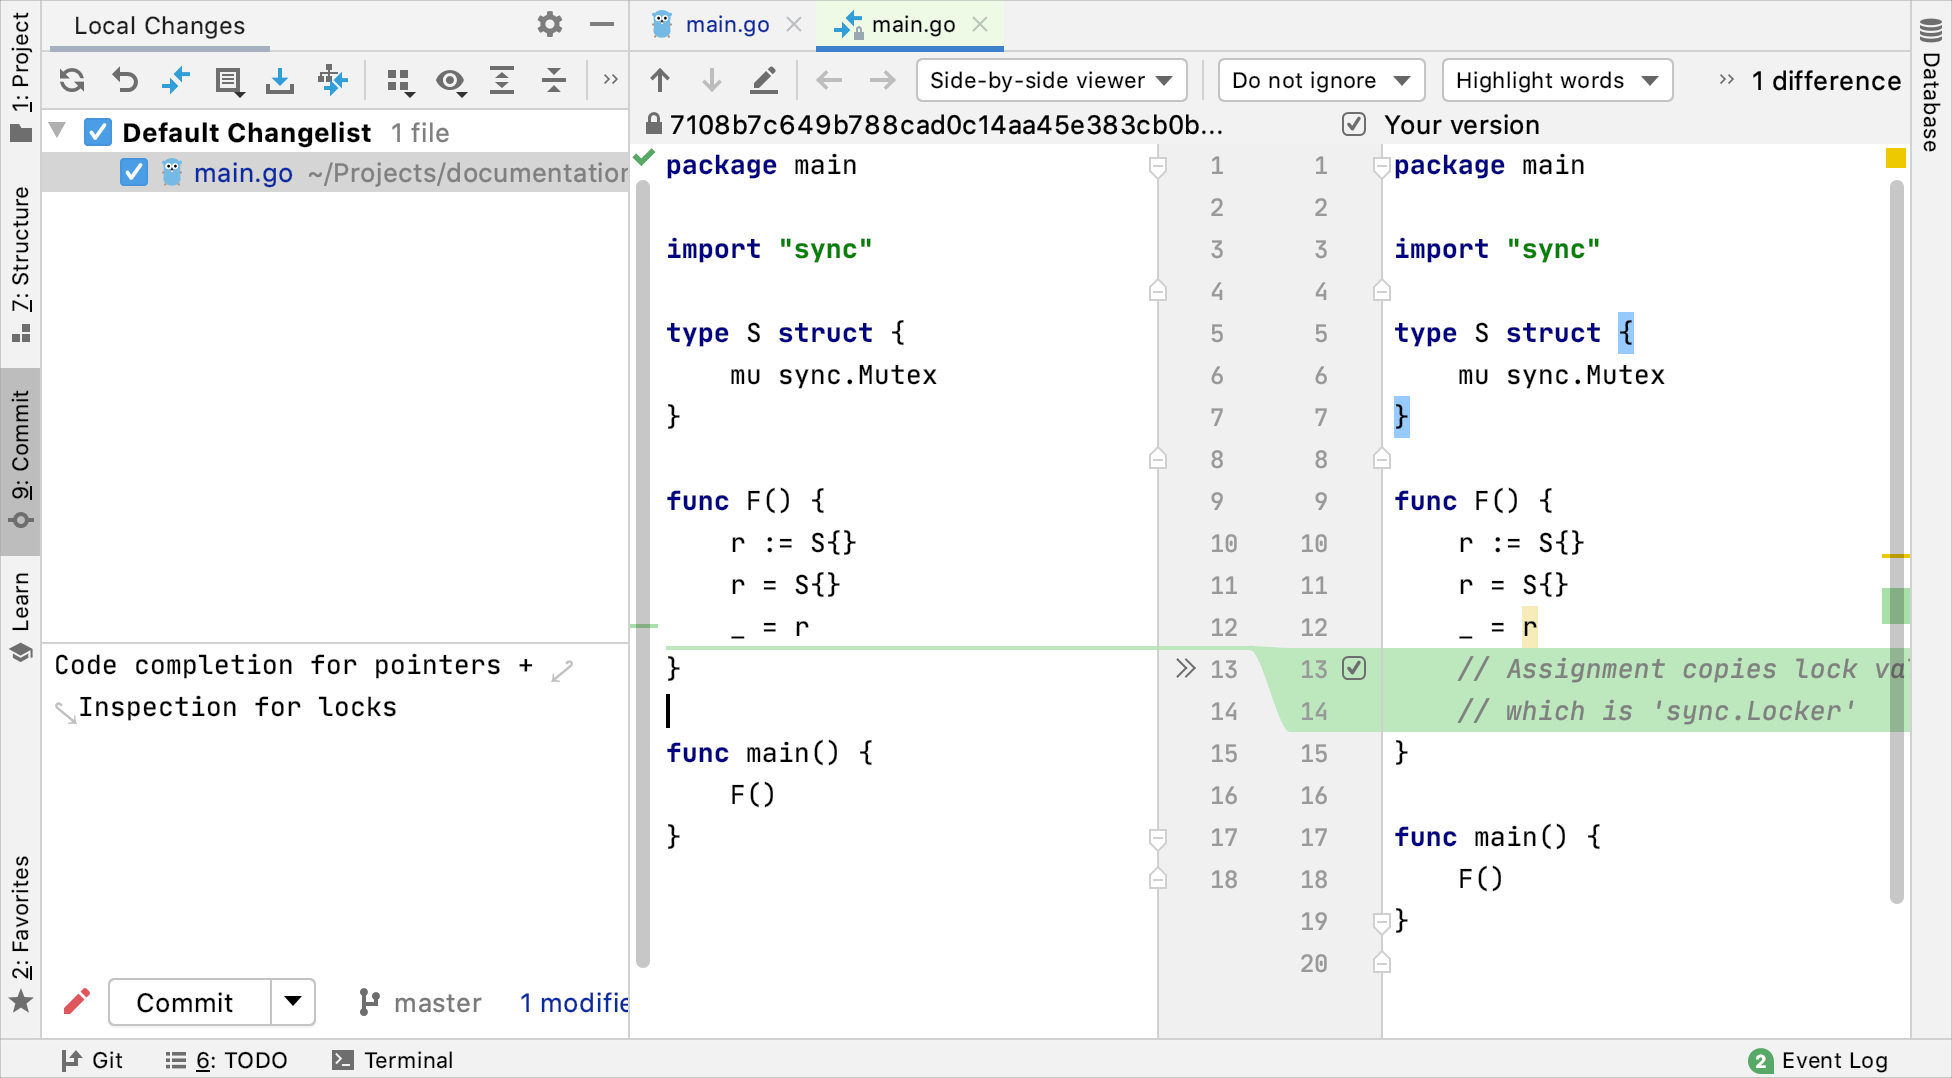Image resolution: width=1952 pixels, height=1078 pixels.
Task: Jump to source with pencil icon
Action: (x=764, y=80)
